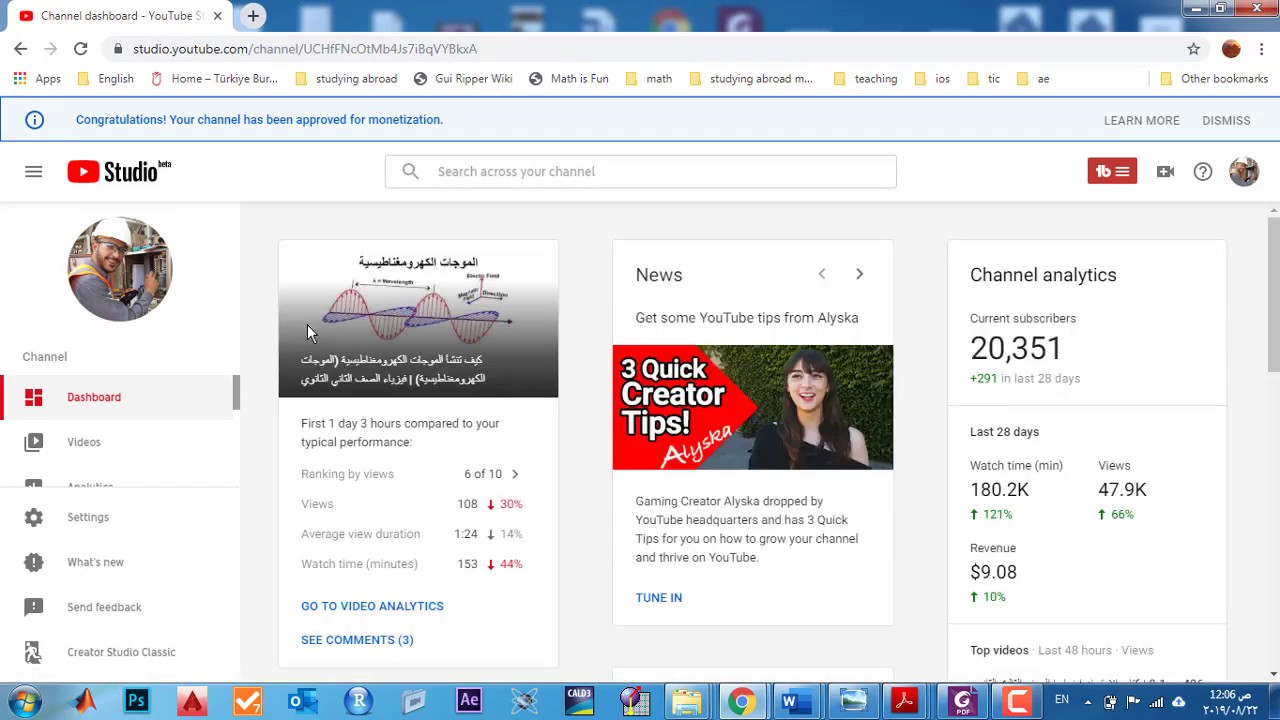Open the account avatar menu
1280x720 pixels.
(1244, 171)
